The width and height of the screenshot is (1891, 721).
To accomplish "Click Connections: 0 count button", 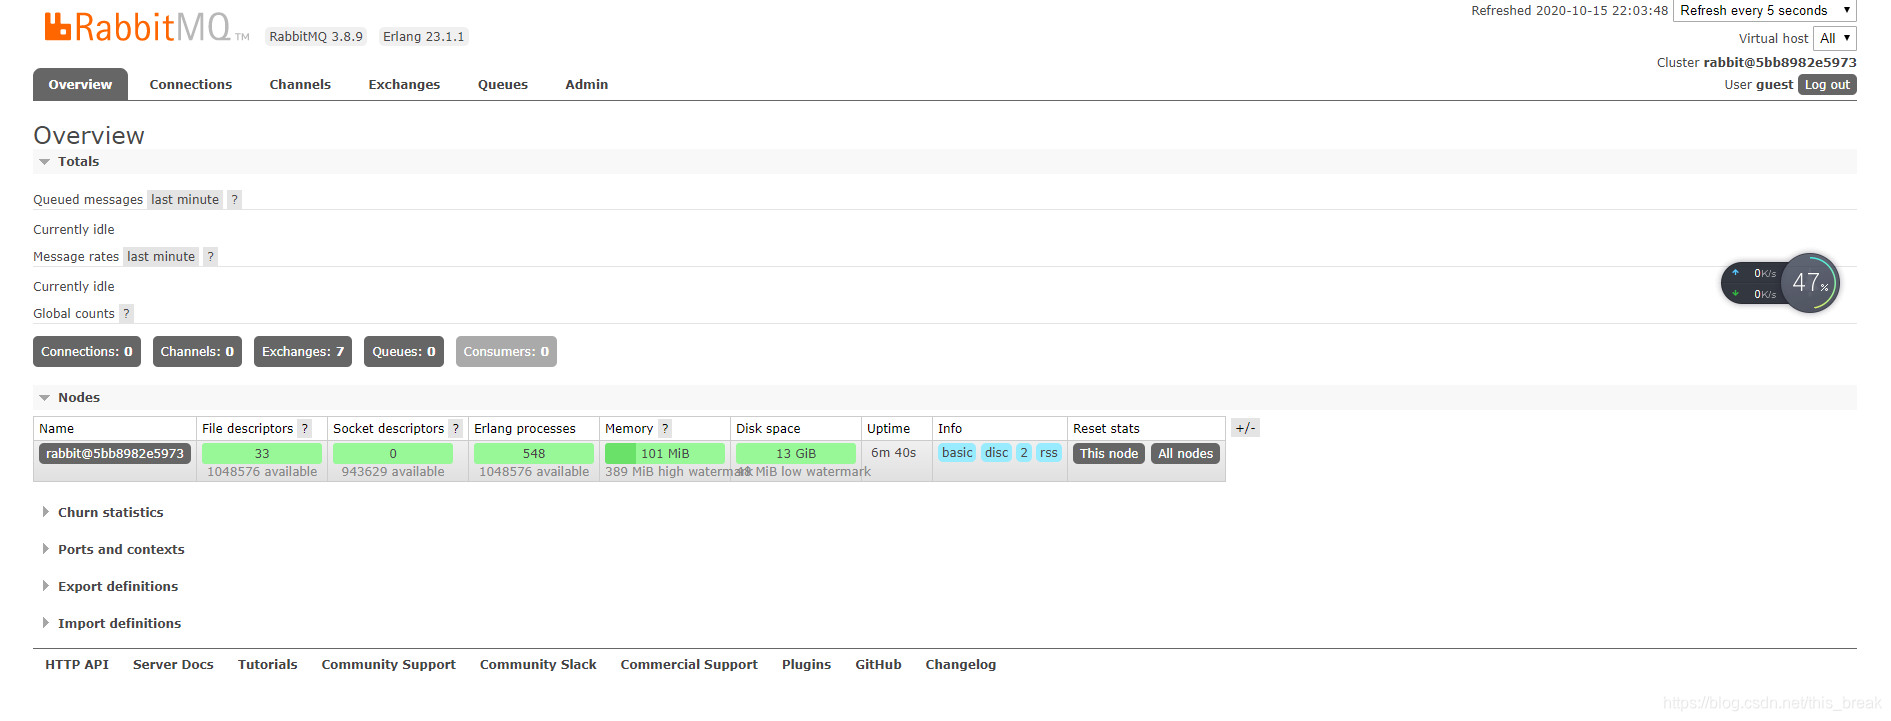I will click(x=87, y=352).
